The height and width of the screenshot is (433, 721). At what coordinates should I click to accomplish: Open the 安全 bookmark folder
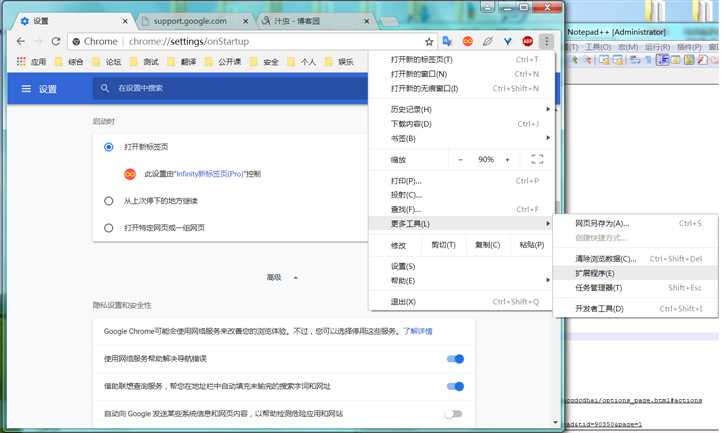[x=264, y=62]
